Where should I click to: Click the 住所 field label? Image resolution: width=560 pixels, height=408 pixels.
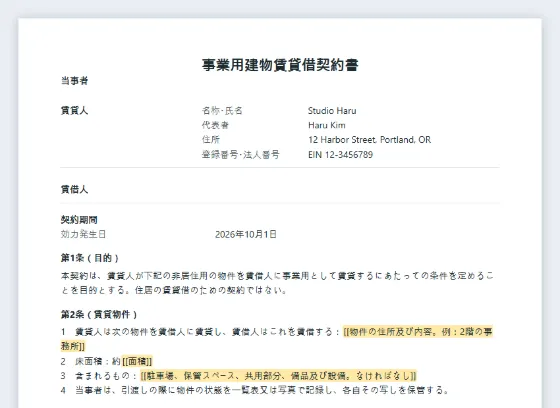[211, 140]
